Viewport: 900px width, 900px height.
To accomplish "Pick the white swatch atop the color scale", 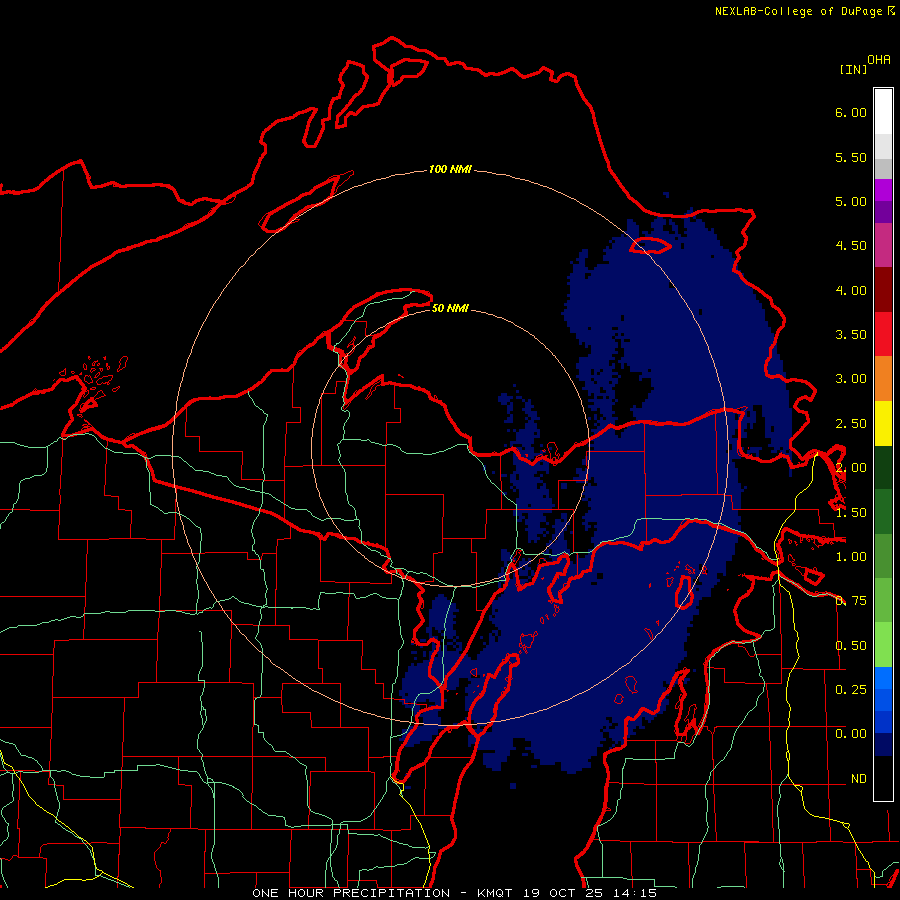I will 883,112.
